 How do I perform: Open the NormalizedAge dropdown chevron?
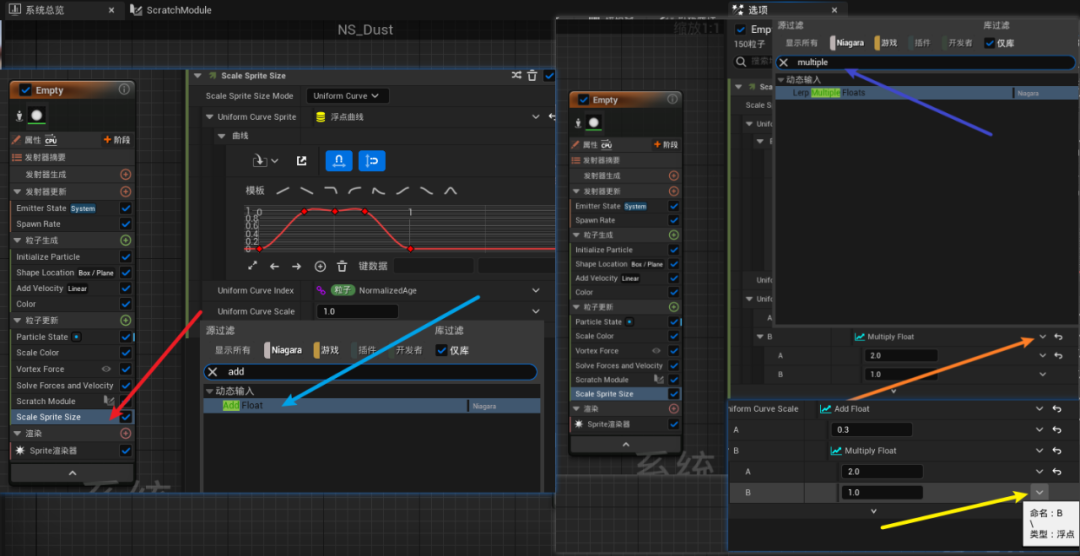point(537,291)
